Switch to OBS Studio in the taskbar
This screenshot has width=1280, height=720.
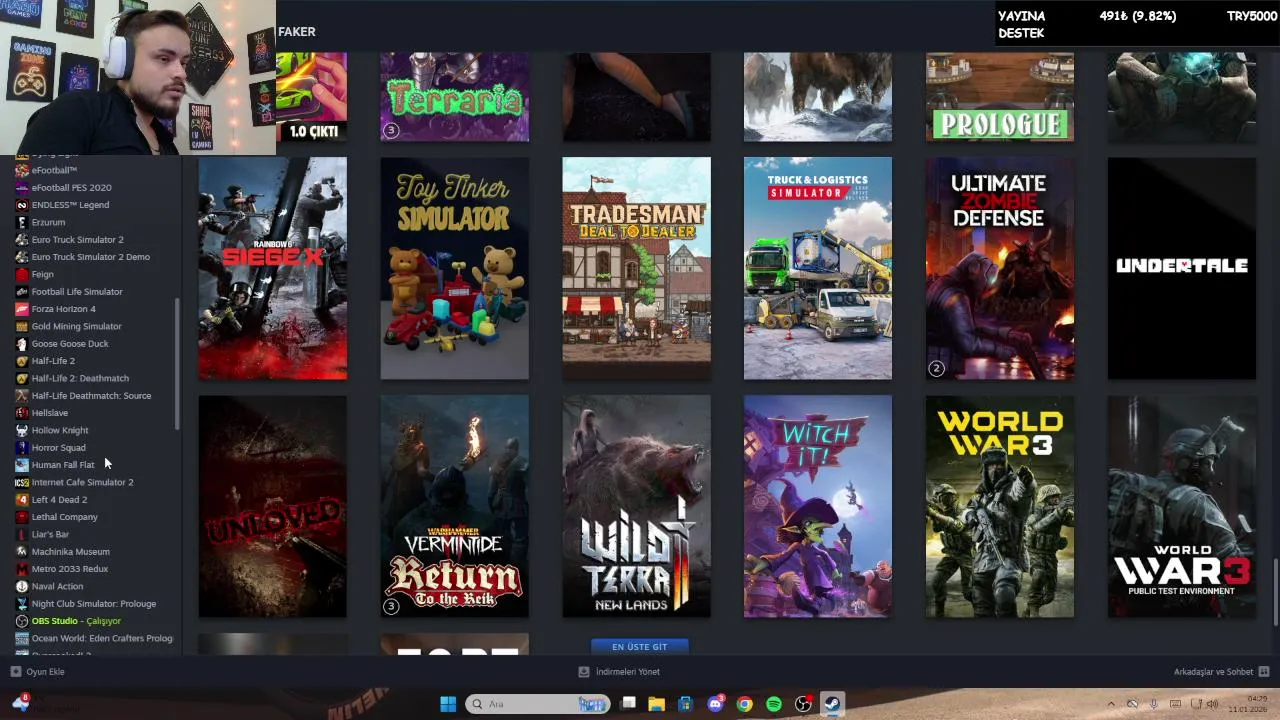pyautogui.click(x=802, y=704)
